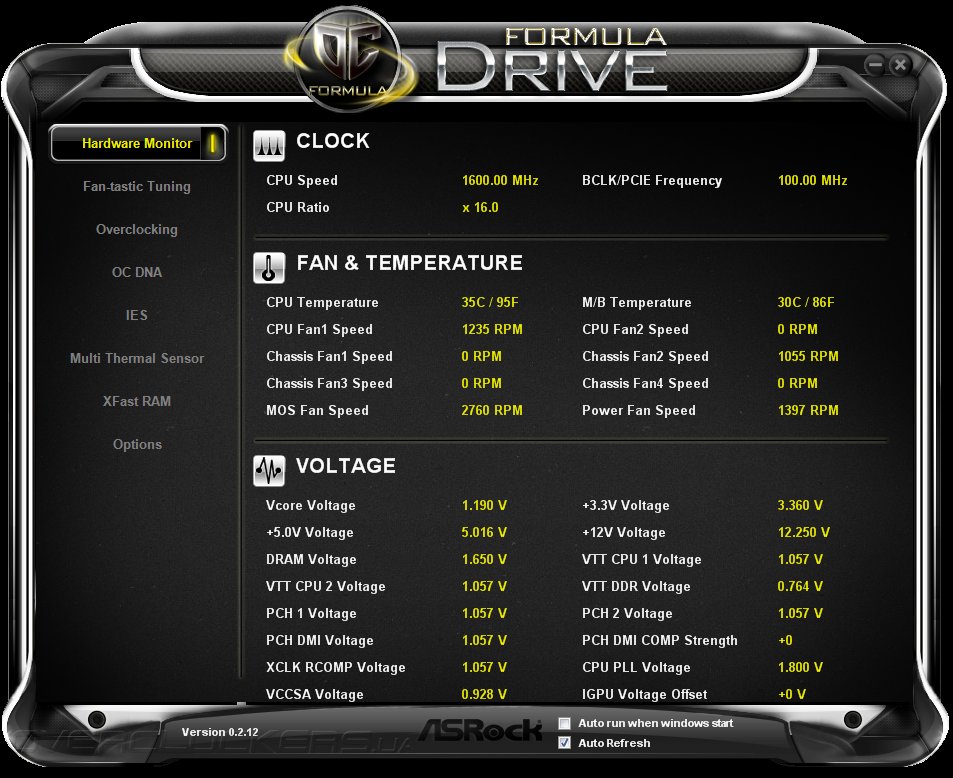Click the VTT CPU 2 Voltage label
Image resolution: width=953 pixels, height=778 pixels.
tap(326, 587)
